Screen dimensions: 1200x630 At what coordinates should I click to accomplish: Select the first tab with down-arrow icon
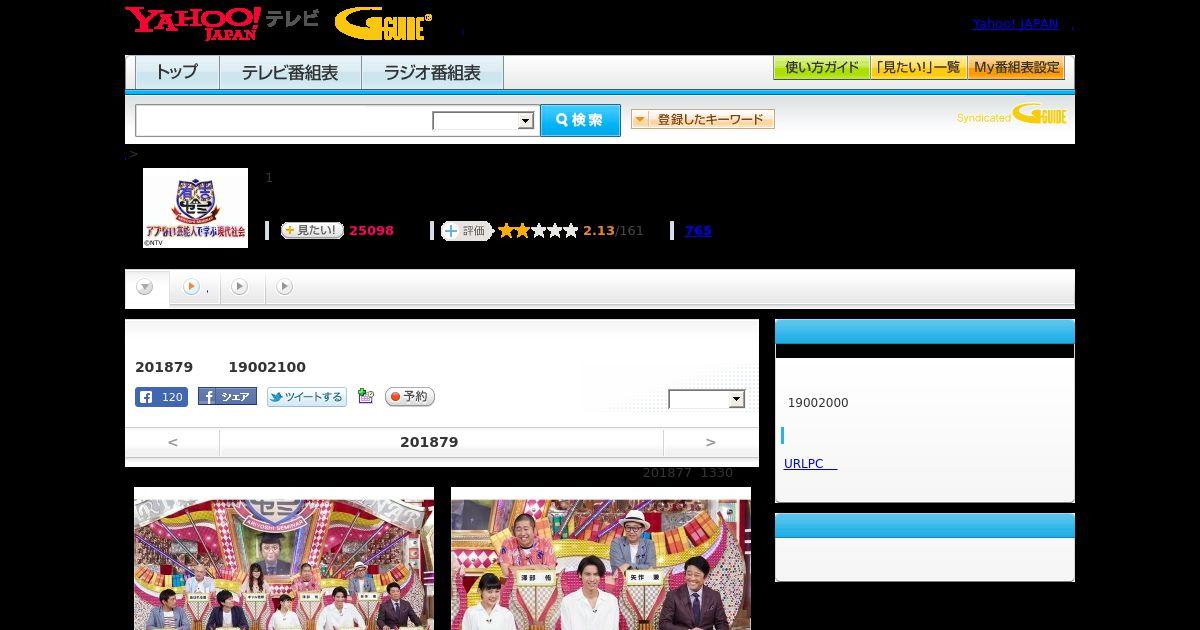coord(146,287)
